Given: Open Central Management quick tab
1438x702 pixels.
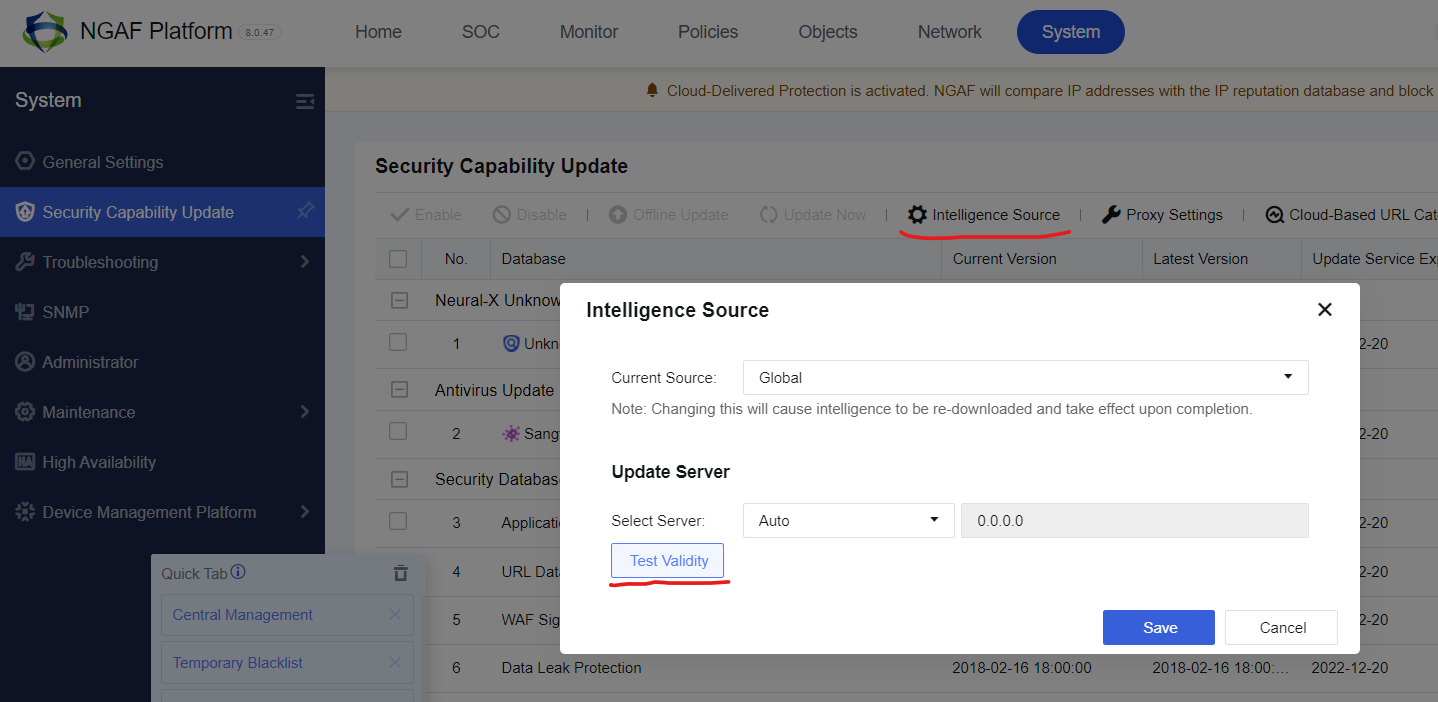Looking at the screenshot, I should pos(243,615).
